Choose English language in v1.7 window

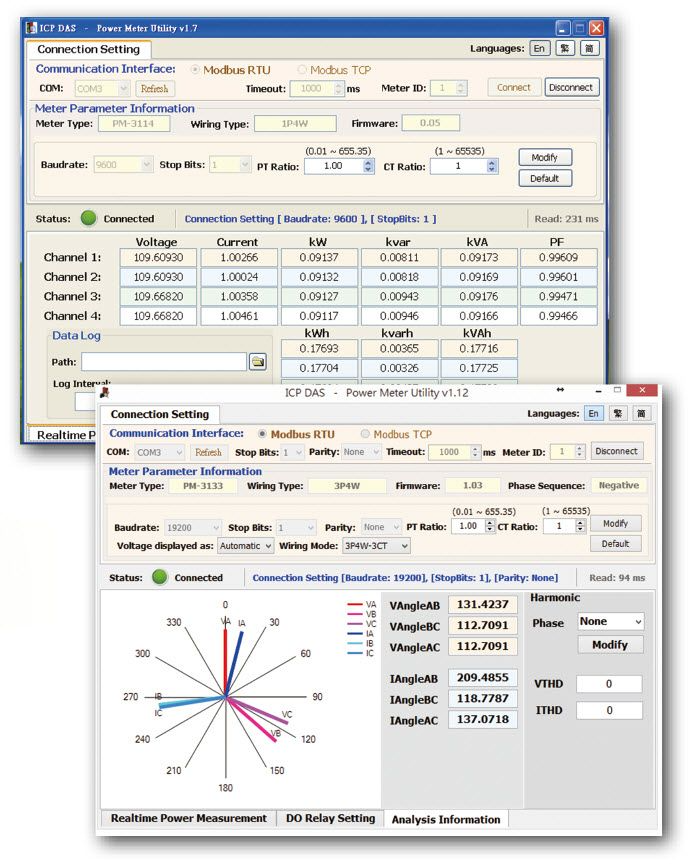click(540, 49)
